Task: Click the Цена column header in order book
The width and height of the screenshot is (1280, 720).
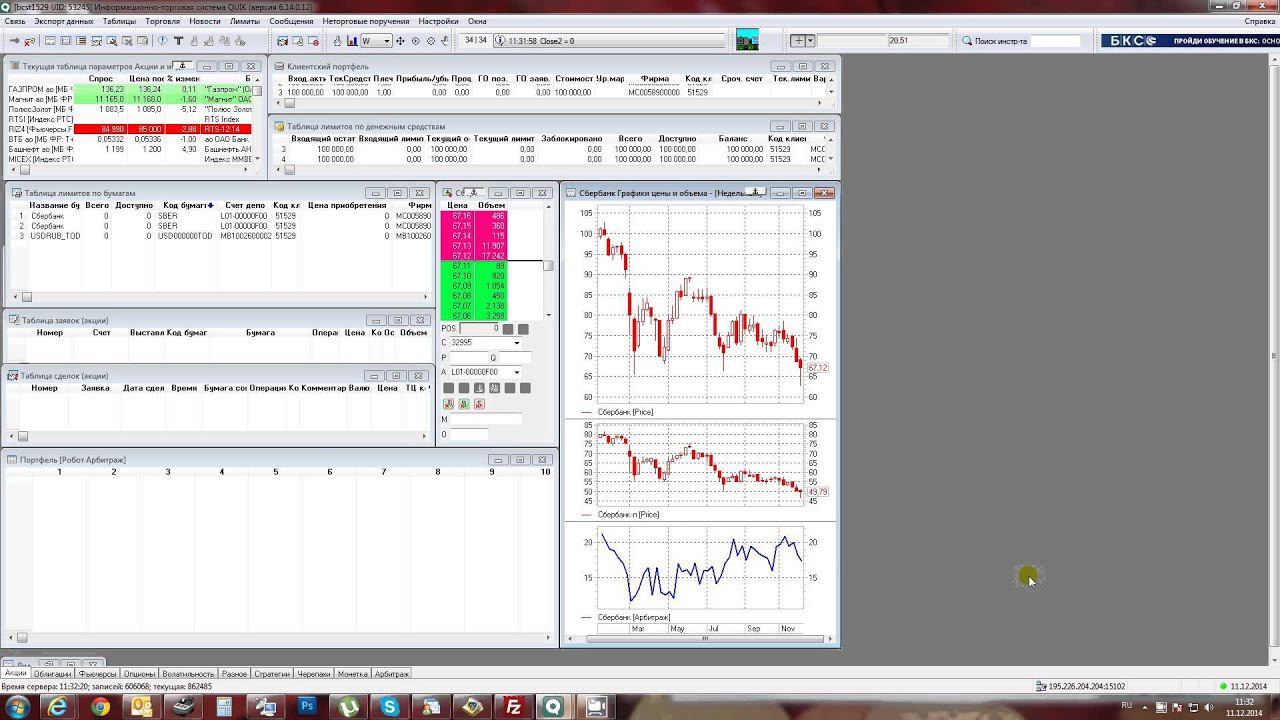Action: click(457, 205)
